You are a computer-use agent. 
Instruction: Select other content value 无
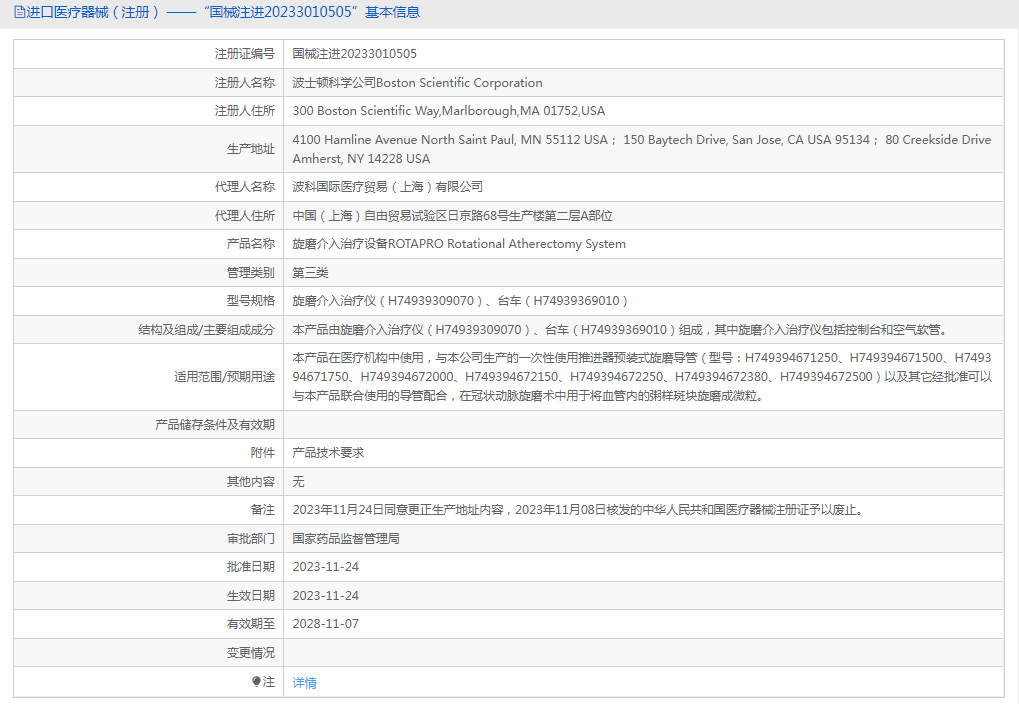298,482
